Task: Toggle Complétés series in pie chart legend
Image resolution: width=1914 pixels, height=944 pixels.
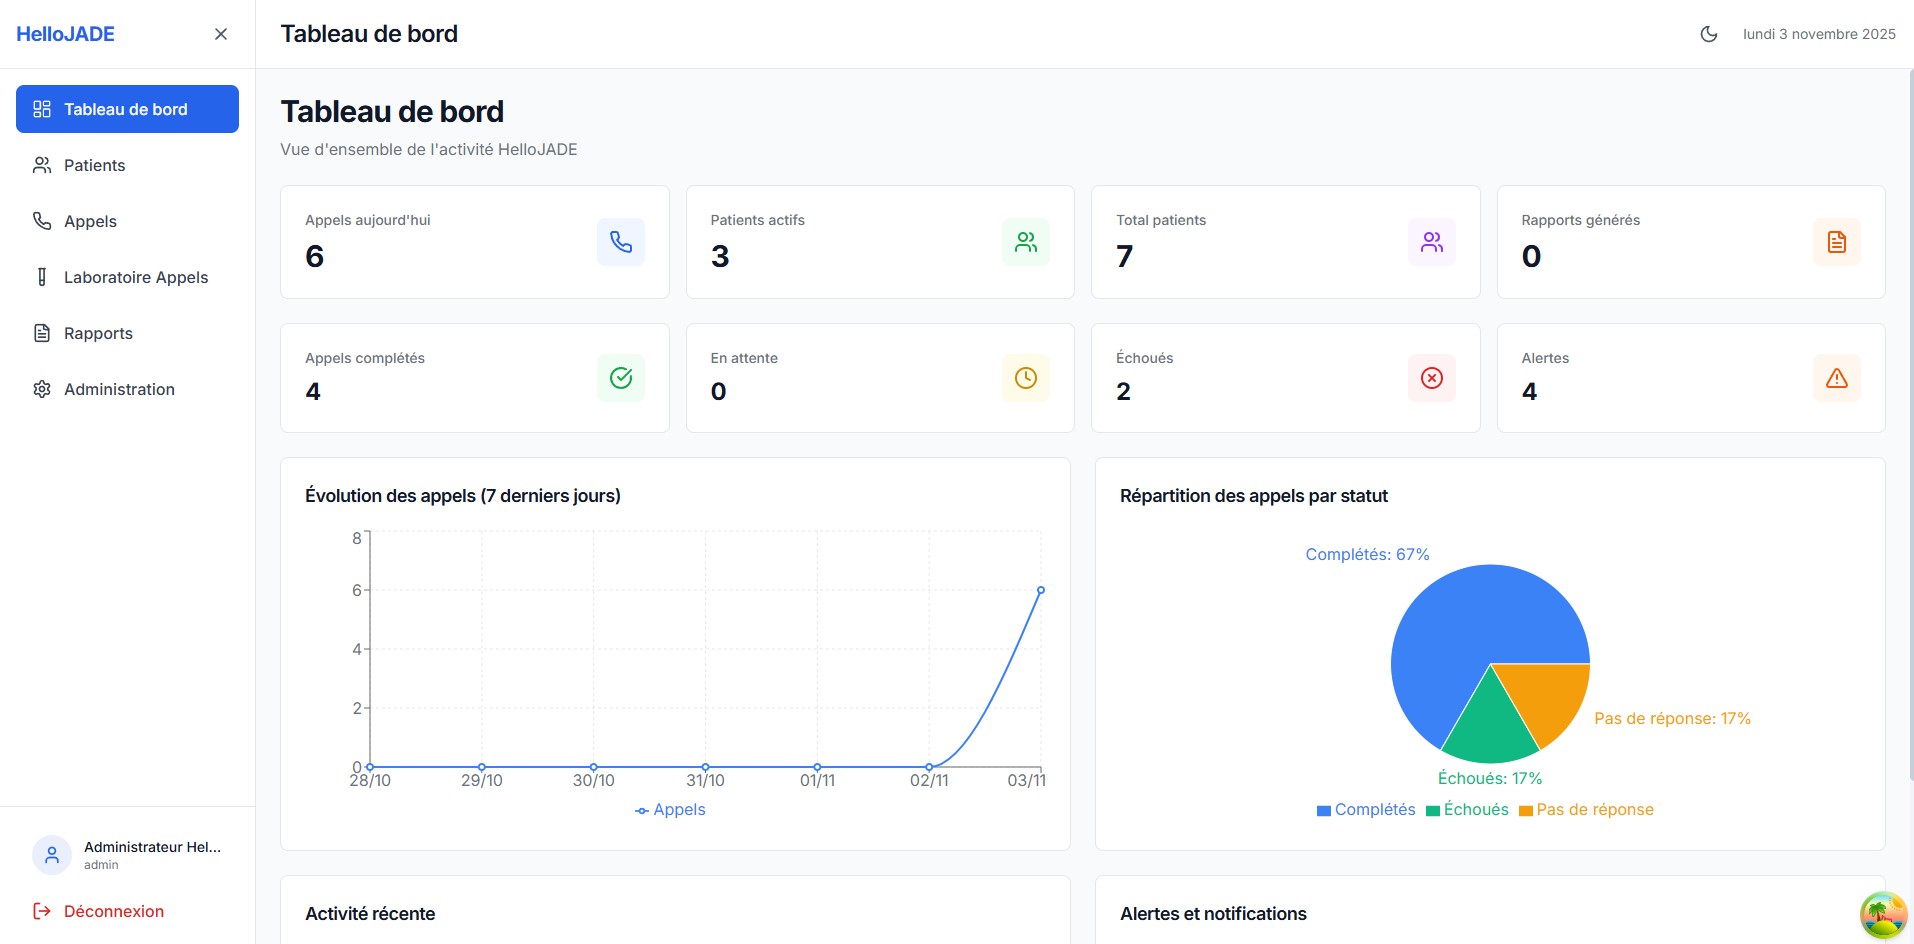Action: [x=1366, y=810]
